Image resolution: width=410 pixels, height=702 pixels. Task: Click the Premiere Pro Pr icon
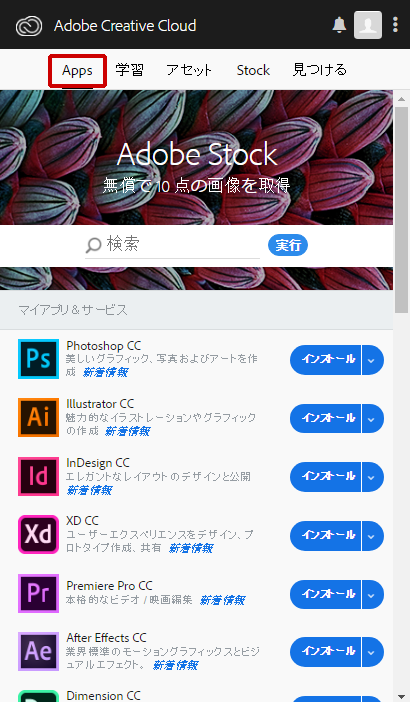point(38,593)
